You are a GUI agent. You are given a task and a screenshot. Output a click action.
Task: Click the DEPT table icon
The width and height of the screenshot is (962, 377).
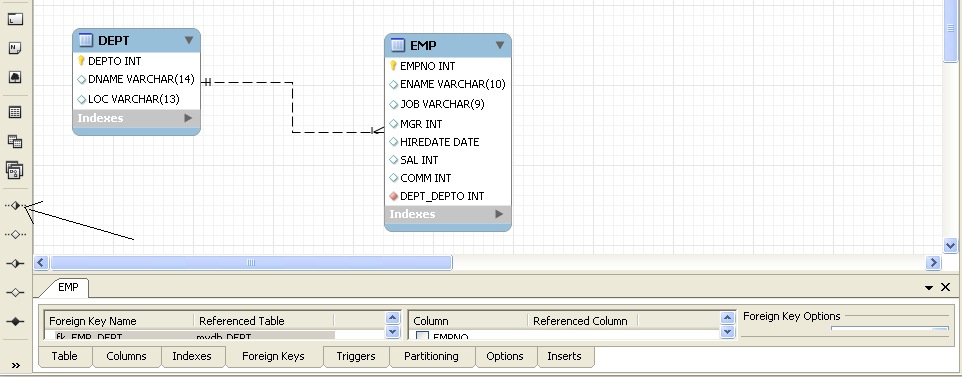(87, 41)
